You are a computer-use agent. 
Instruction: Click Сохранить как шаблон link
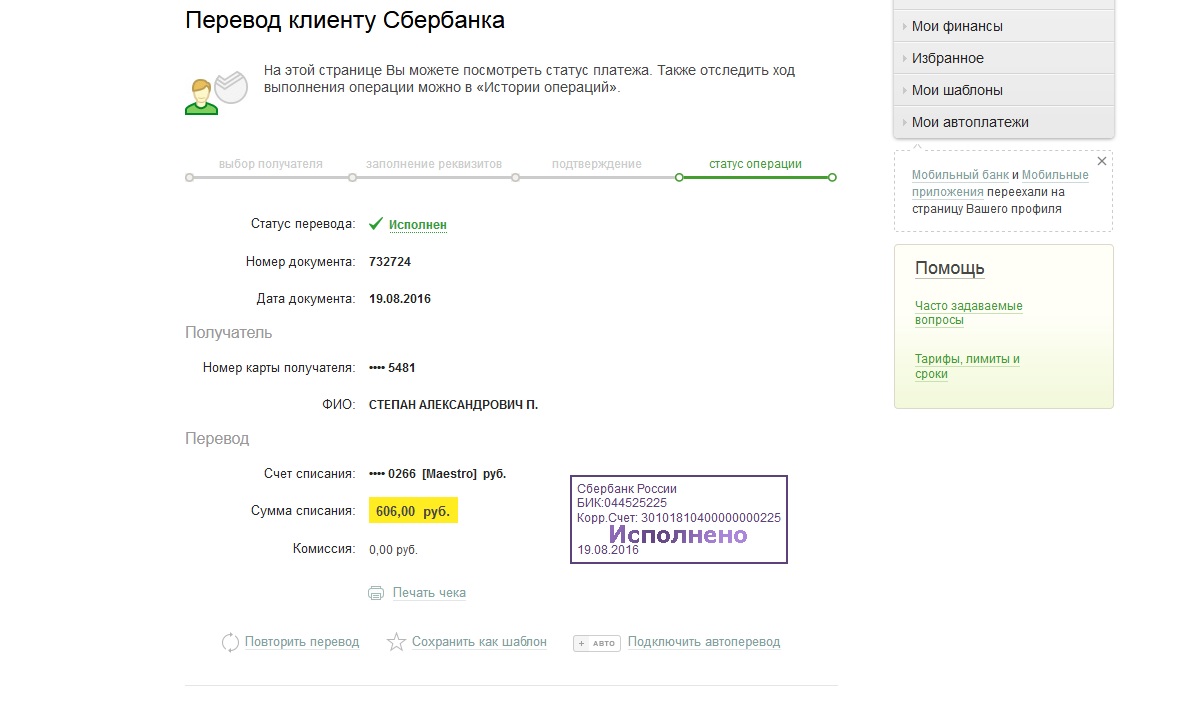pyautogui.click(x=479, y=642)
